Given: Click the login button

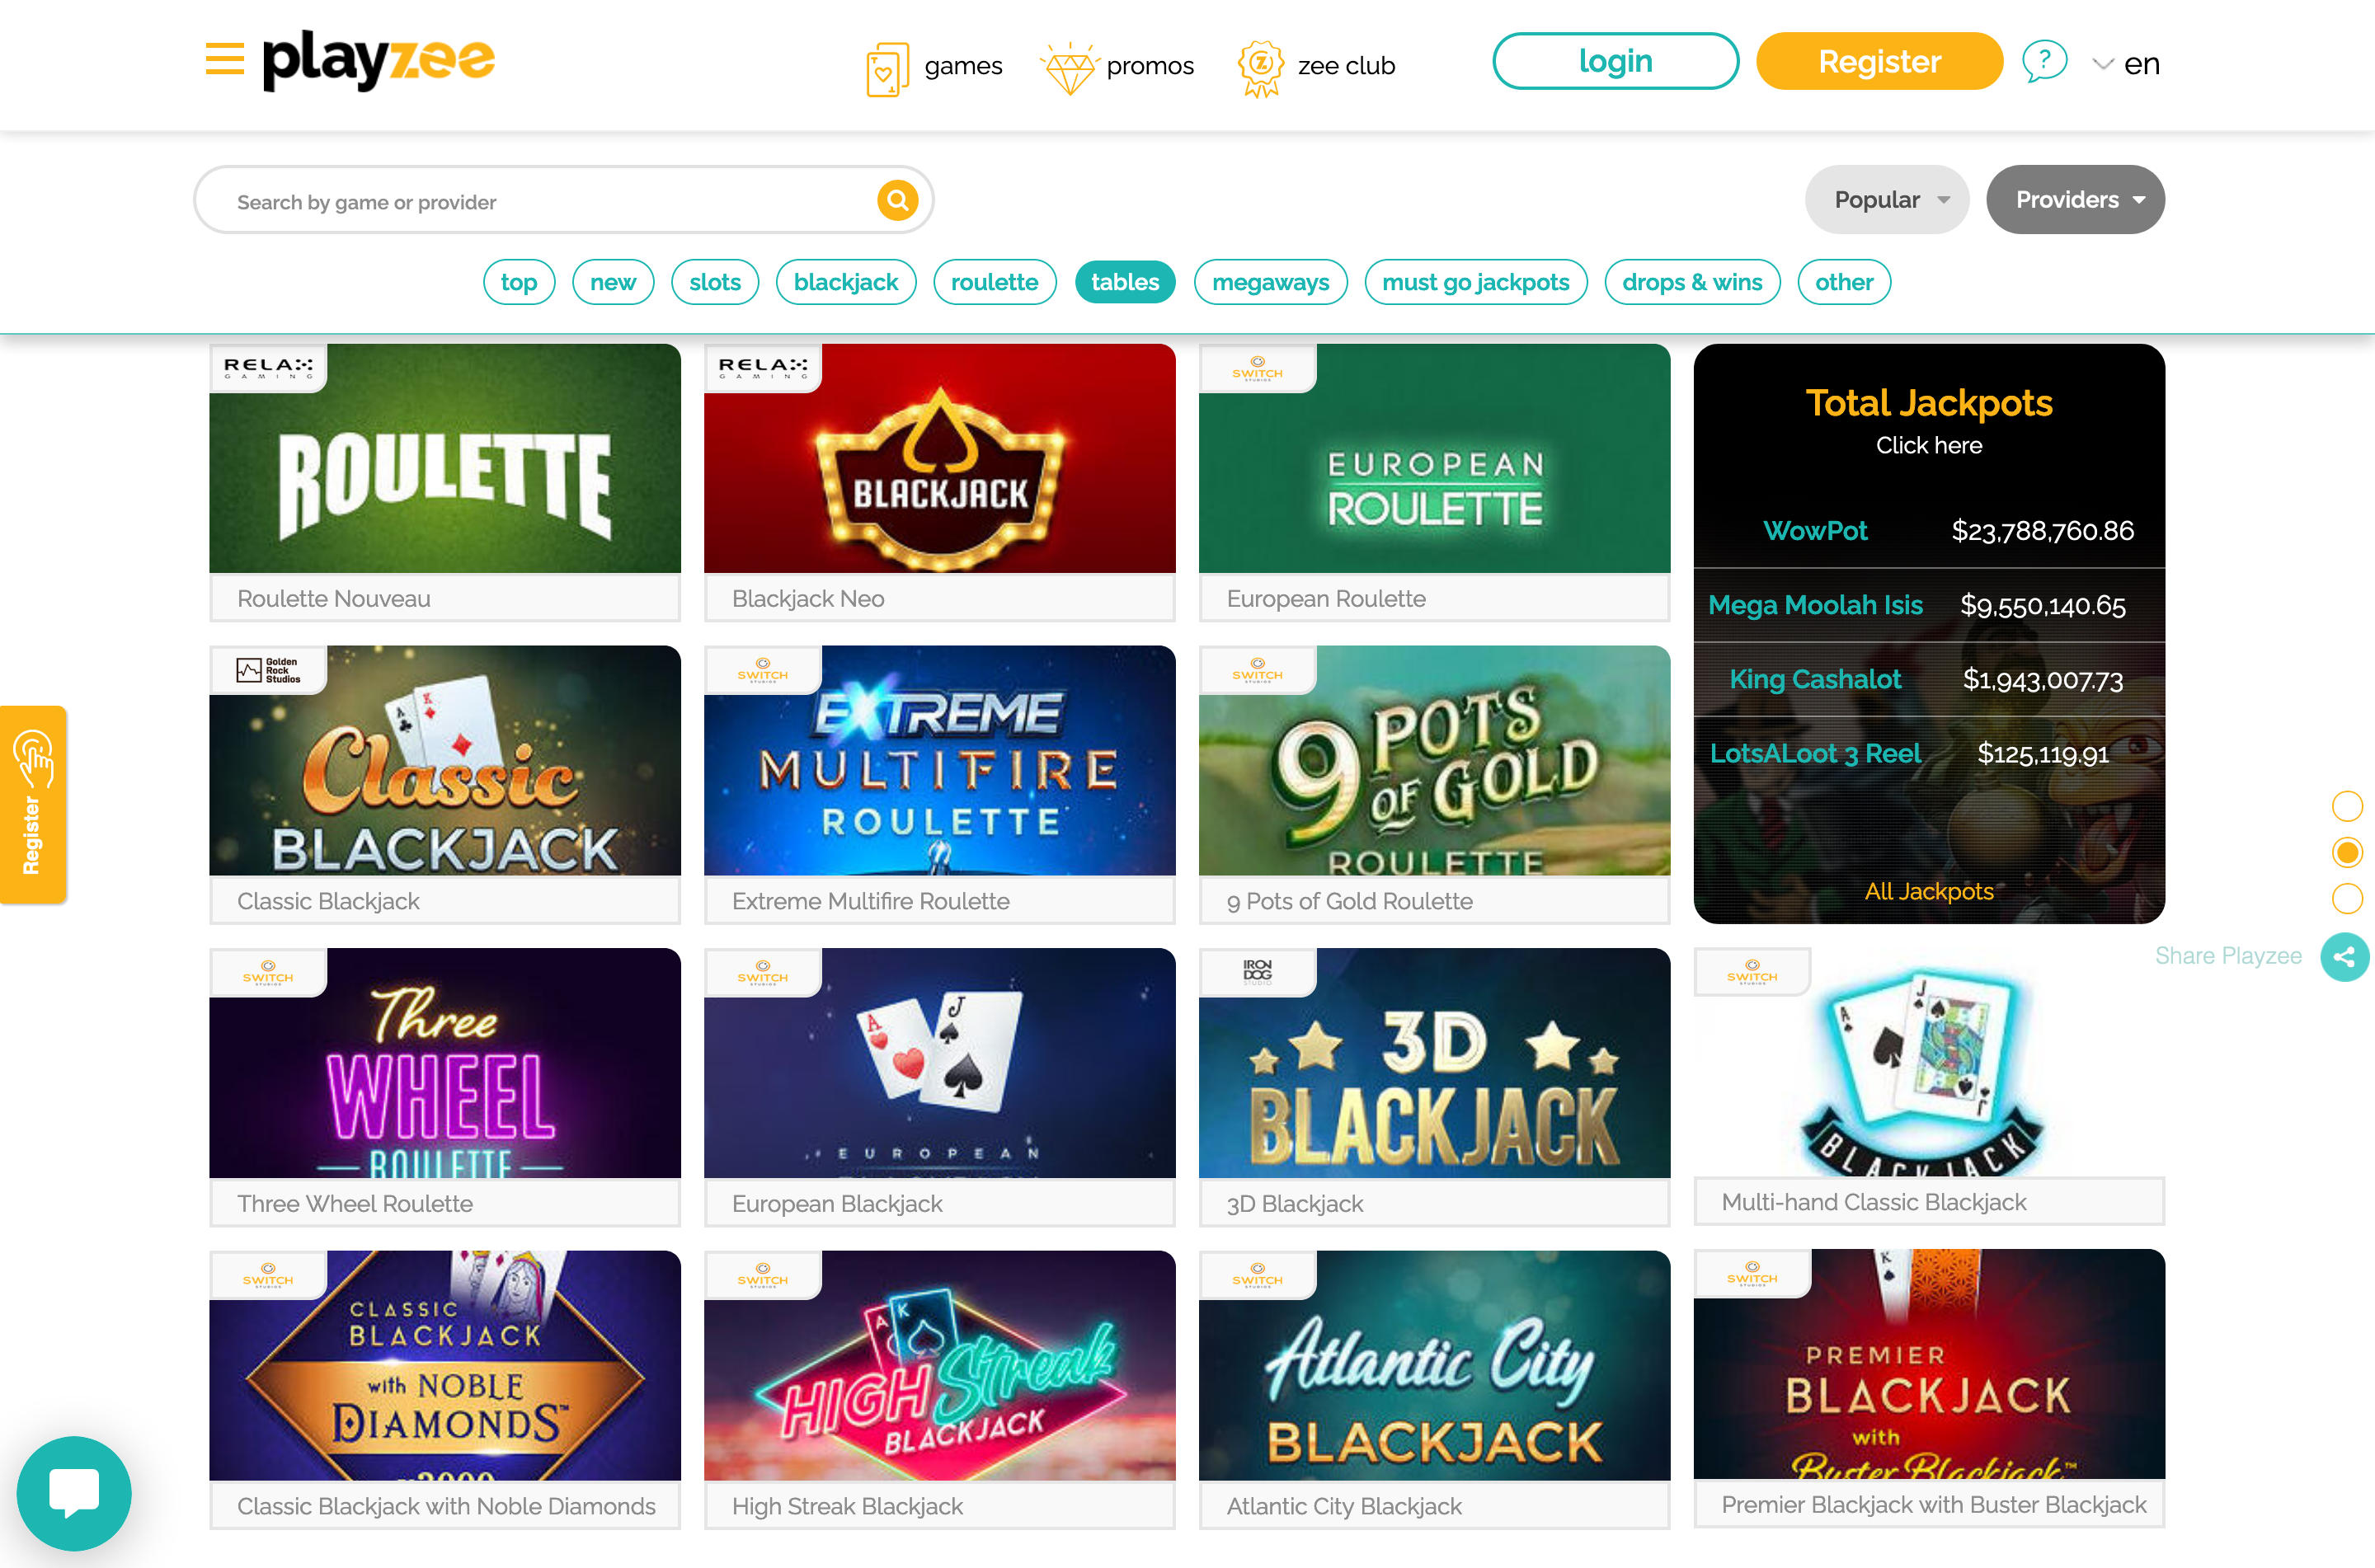Looking at the screenshot, I should coord(1615,62).
